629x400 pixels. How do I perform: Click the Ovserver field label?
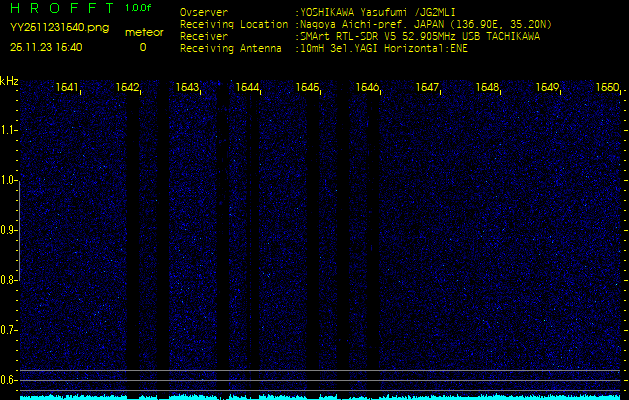point(204,12)
